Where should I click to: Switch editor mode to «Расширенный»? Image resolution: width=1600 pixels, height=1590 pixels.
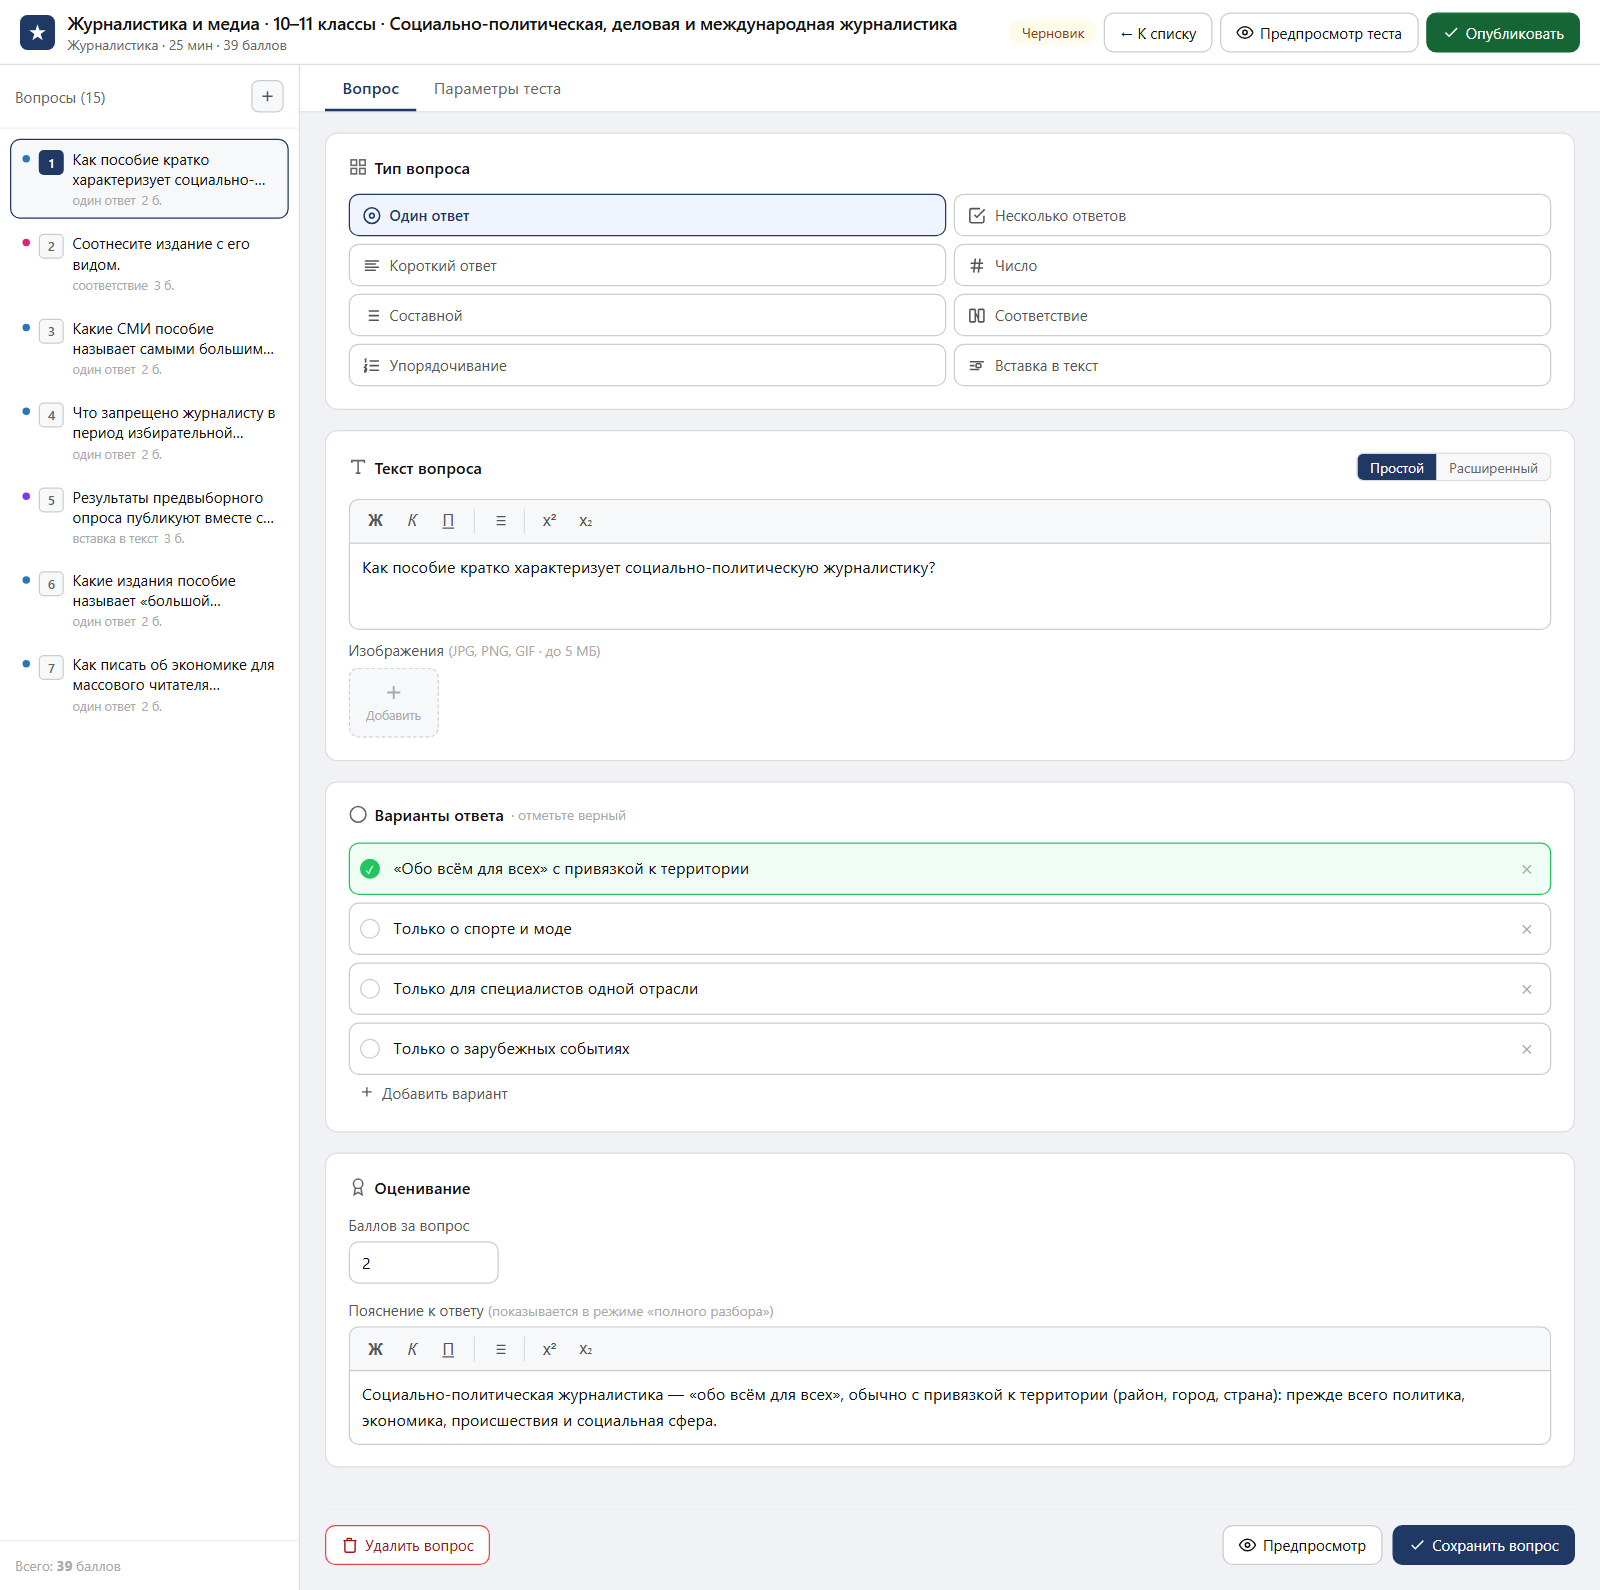tap(1493, 468)
